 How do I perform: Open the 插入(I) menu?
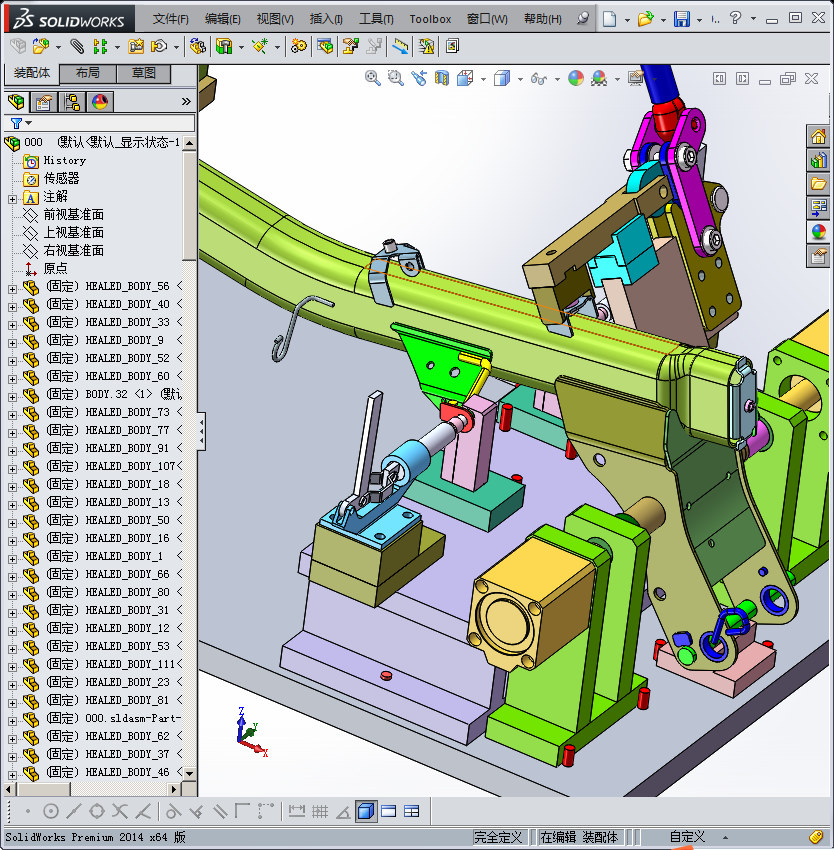pyautogui.click(x=326, y=19)
